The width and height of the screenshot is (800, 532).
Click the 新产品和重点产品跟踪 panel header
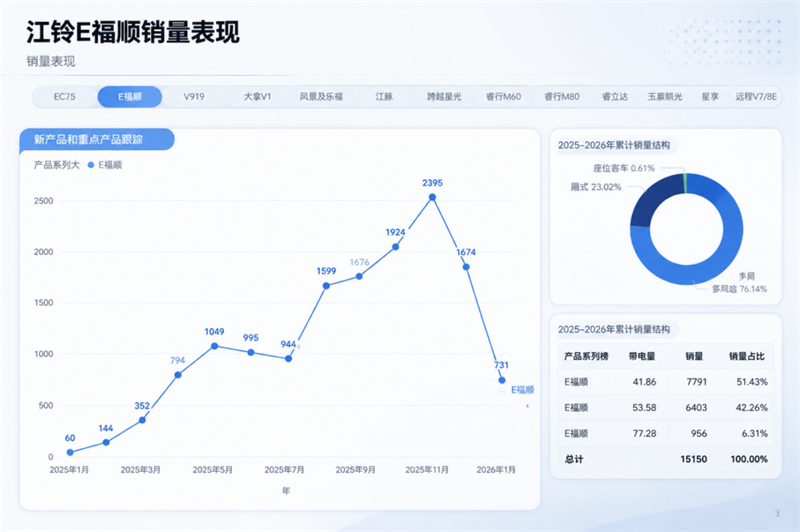97,140
